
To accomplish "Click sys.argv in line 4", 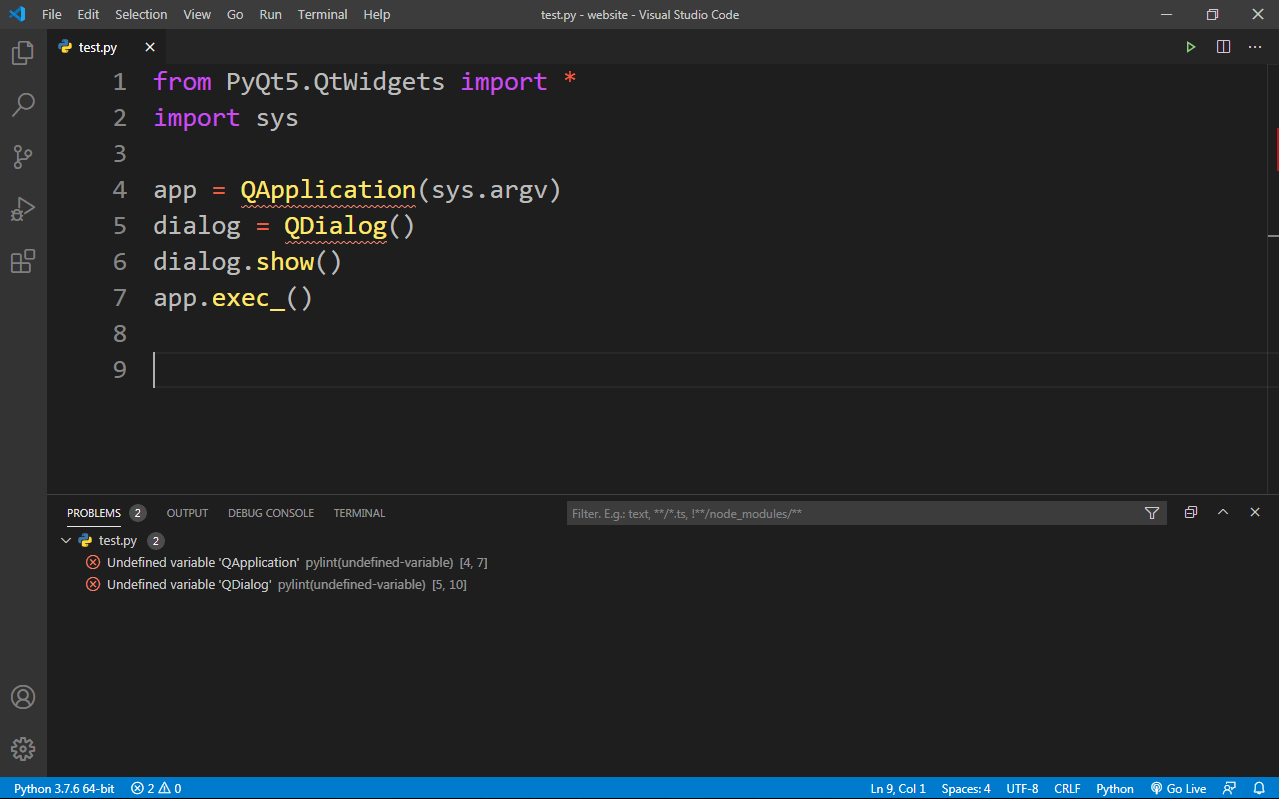I will click(x=489, y=190).
